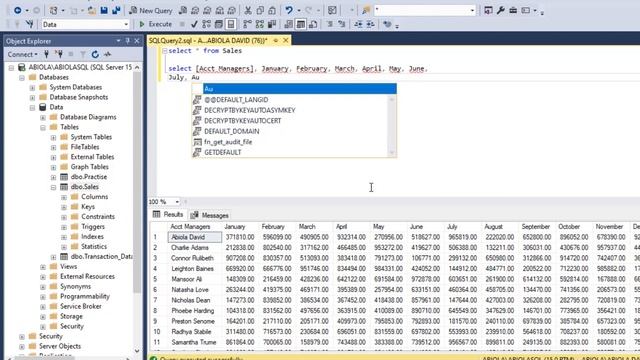Switch to the Messages tab
This screenshot has width=640, height=360.
click(209, 215)
